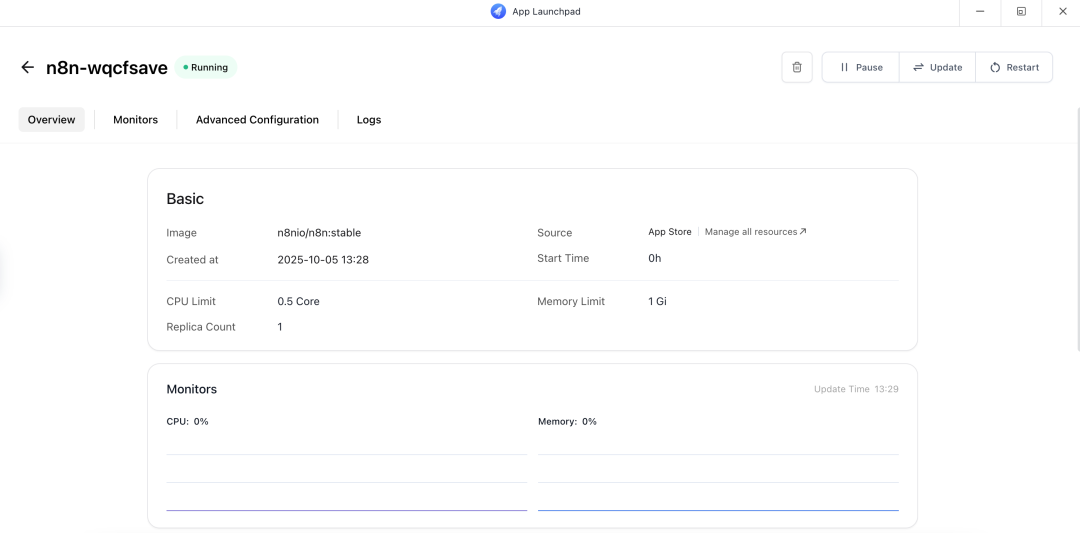Maximize the App Launchpad window
The height and width of the screenshot is (533, 1080).
tap(1021, 12)
